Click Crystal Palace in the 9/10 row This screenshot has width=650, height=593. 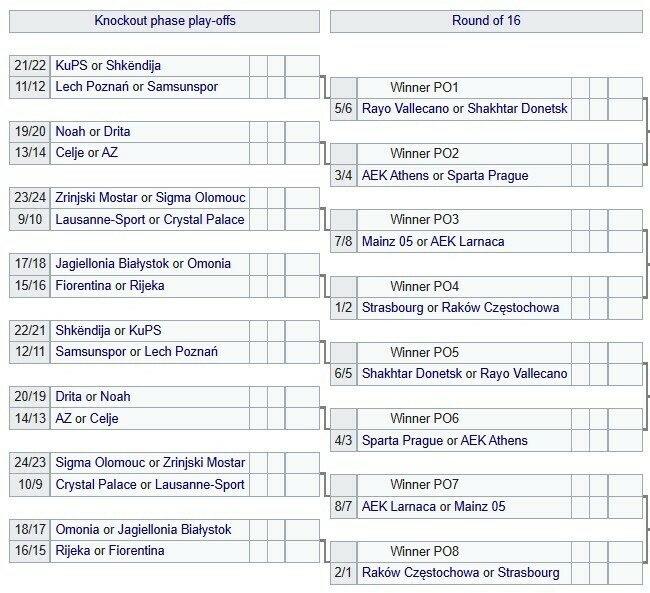[x=200, y=219]
